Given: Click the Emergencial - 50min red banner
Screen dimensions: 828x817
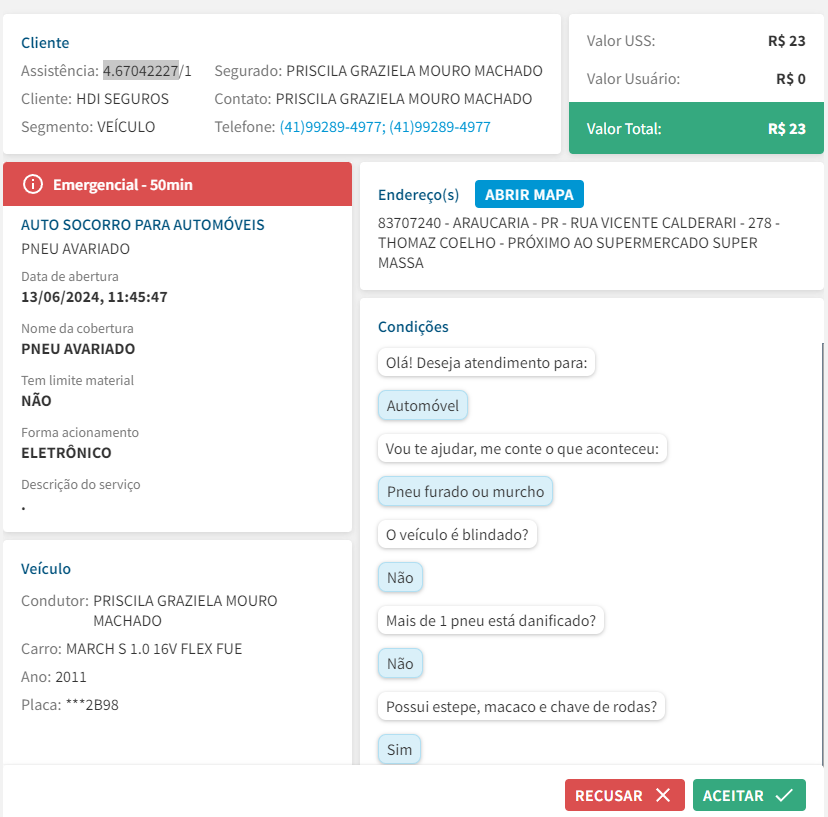Looking at the screenshot, I should click(178, 184).
